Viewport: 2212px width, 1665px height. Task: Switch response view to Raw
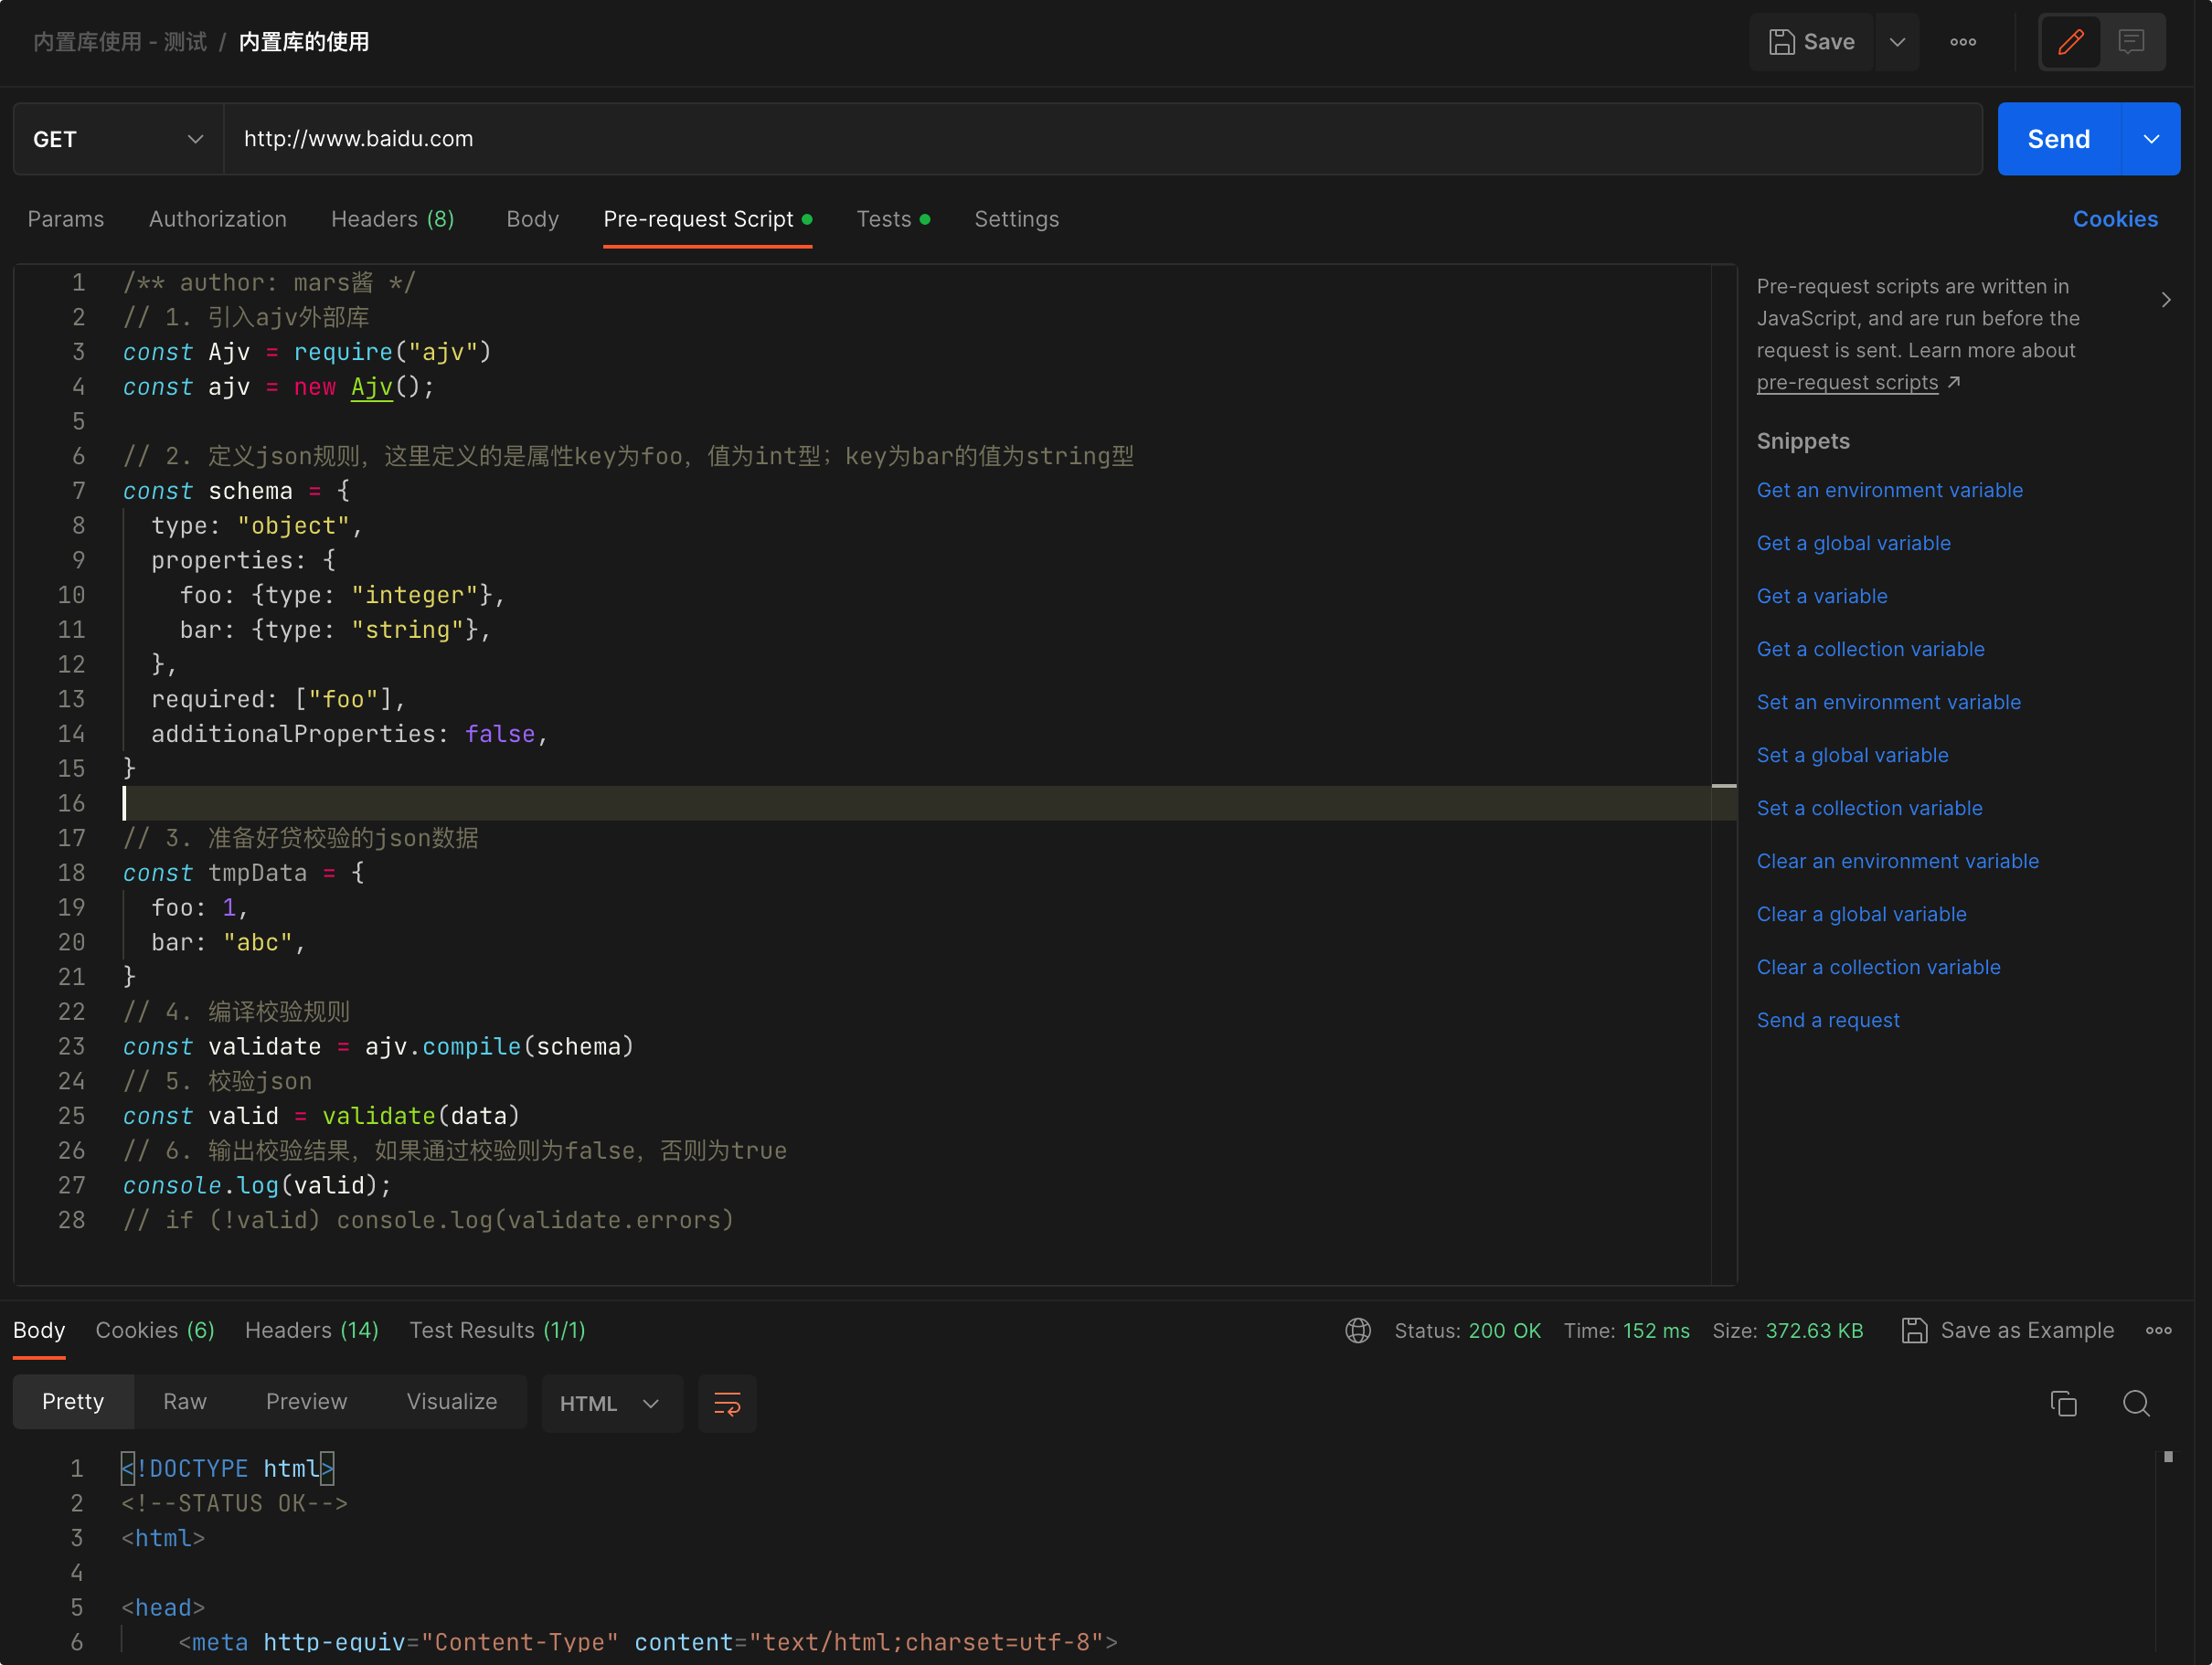click(x=185, y=1401)
